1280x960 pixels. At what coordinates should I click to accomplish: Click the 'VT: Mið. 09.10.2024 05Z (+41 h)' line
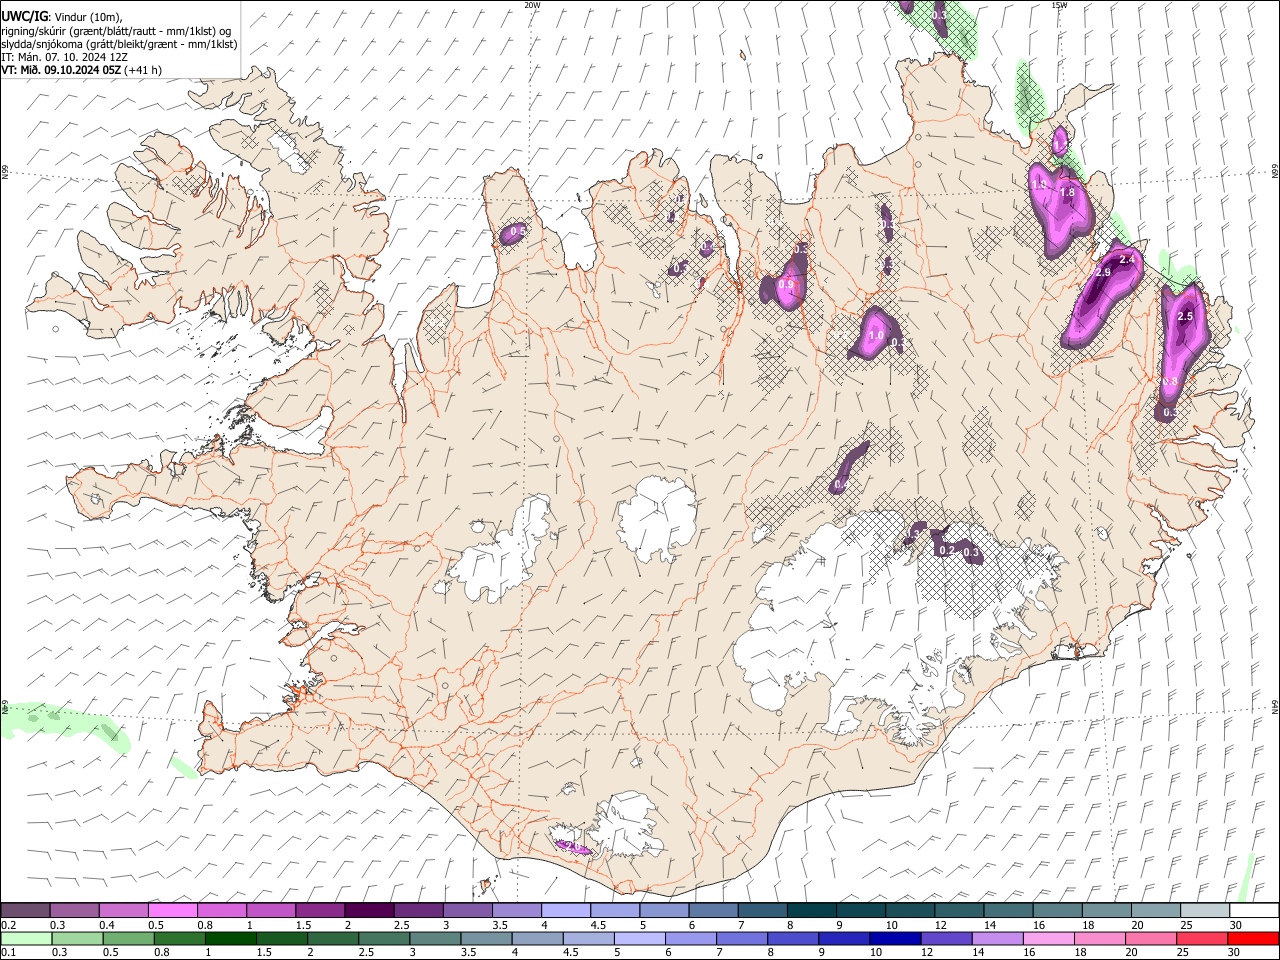click(x=81, y=70)
